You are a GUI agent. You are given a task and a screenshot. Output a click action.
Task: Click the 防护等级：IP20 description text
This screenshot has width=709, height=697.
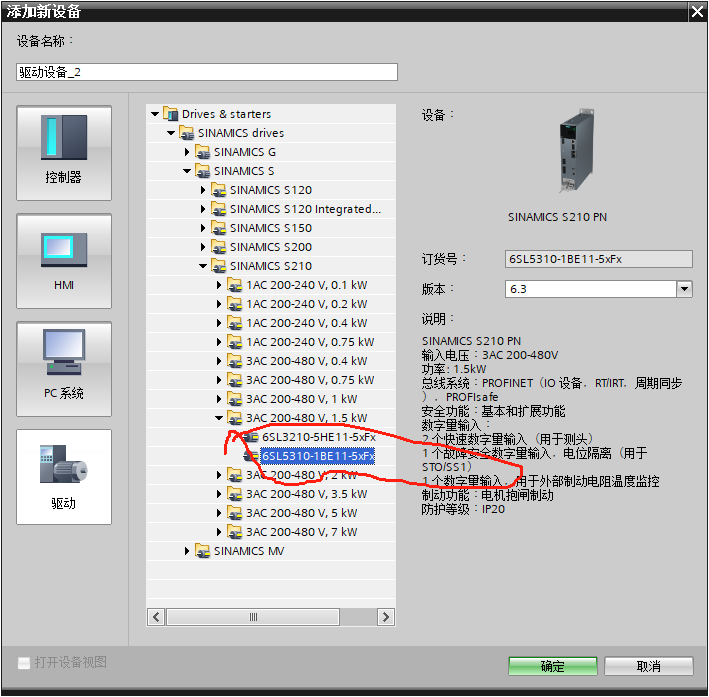pyautogui.click(x=463, y=509)
